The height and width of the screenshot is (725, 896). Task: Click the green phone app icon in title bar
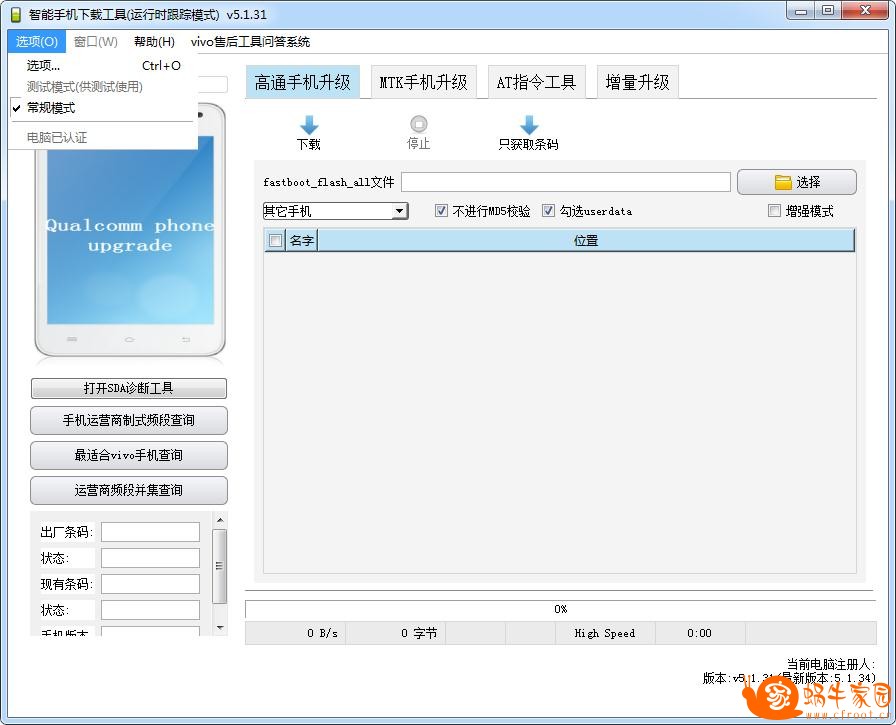pyautogui.click(x=16, y=15)
